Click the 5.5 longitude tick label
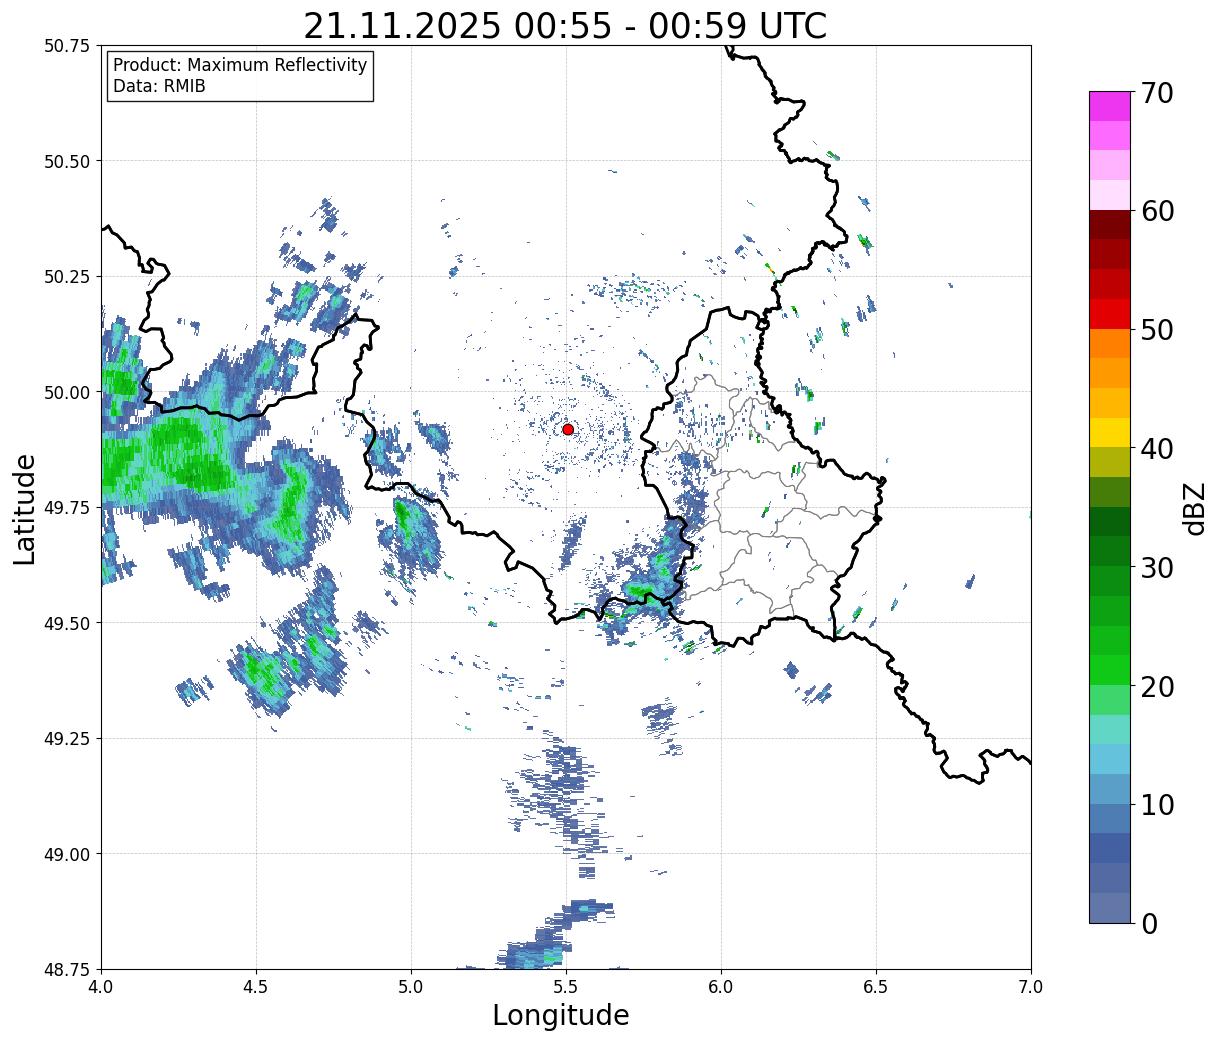This screenshot has height=1040, width=1219. (x=566, y=986)
